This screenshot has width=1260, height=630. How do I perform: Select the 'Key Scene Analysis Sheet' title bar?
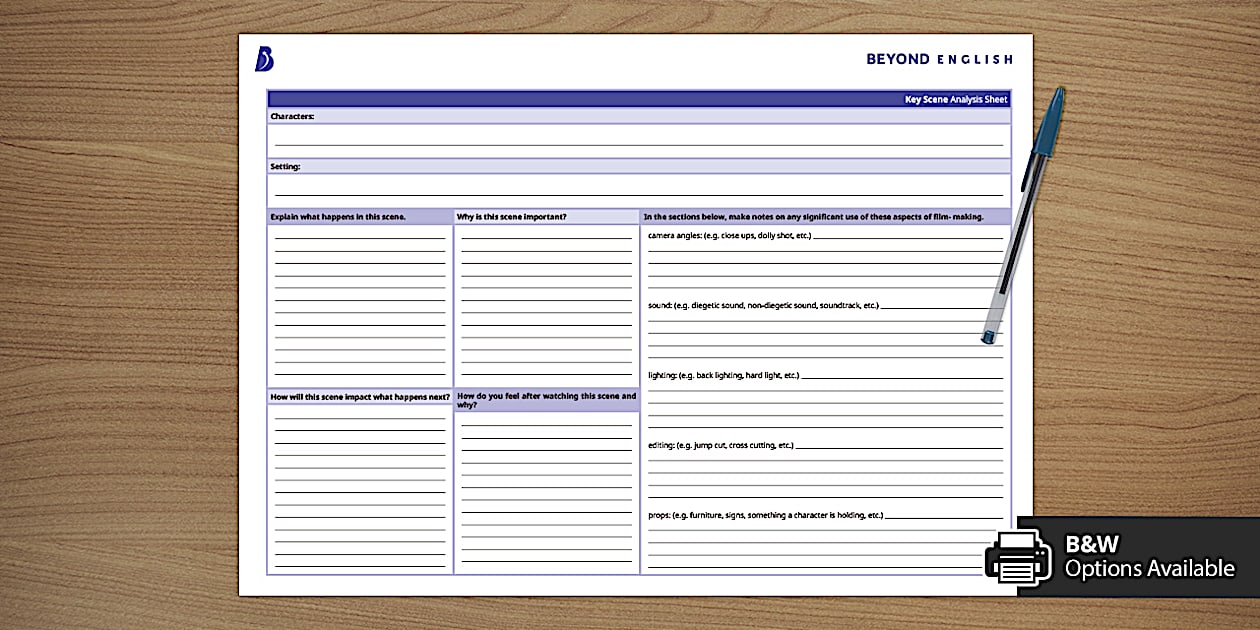[x=953, y=99]
